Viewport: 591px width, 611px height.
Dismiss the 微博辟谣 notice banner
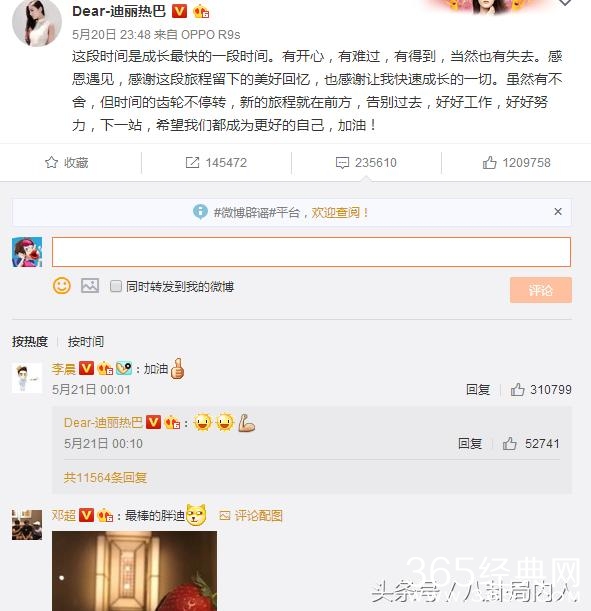(558, 211)
